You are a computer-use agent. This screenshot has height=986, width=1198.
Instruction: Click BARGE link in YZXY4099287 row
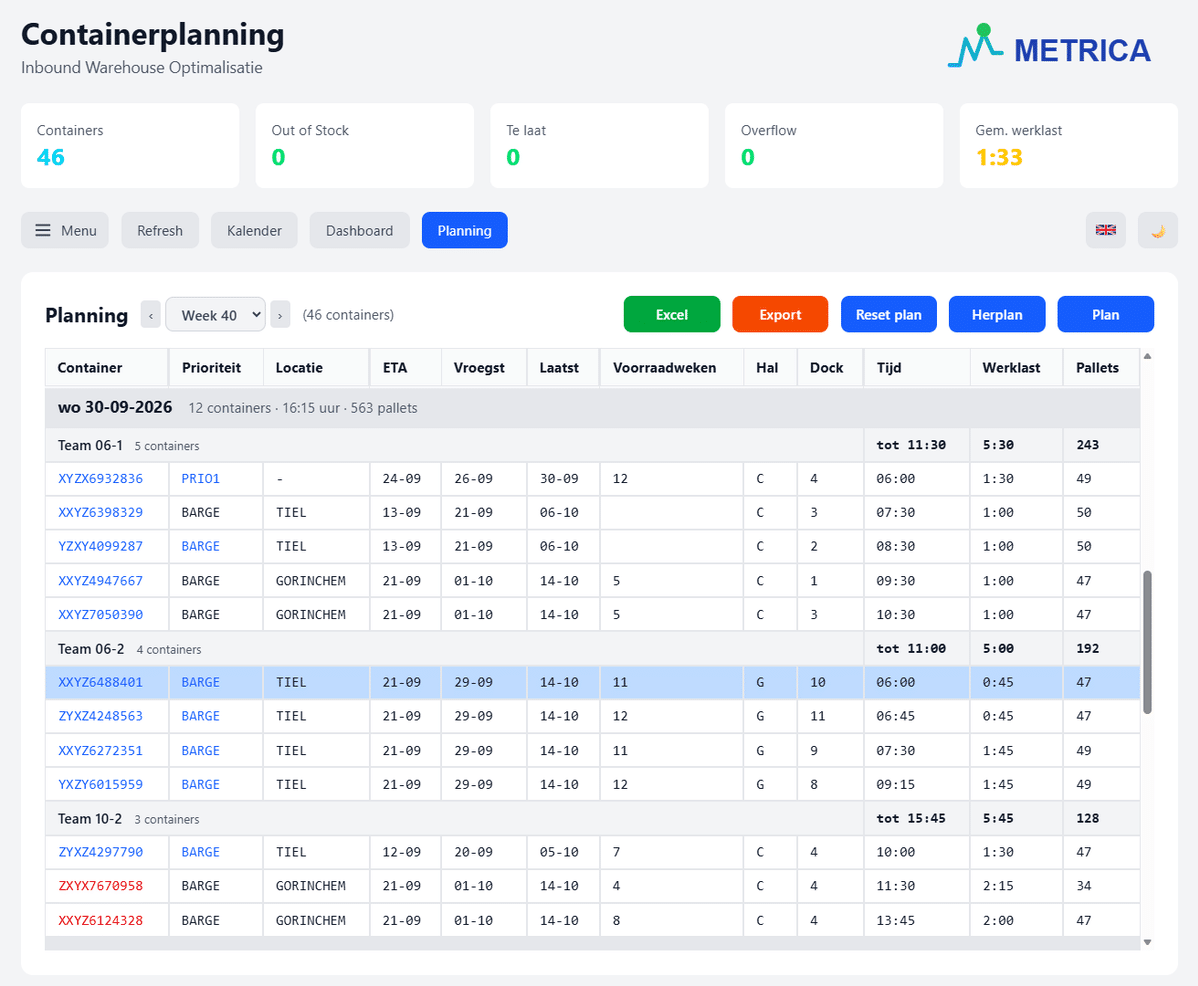[x=200, y=546]
